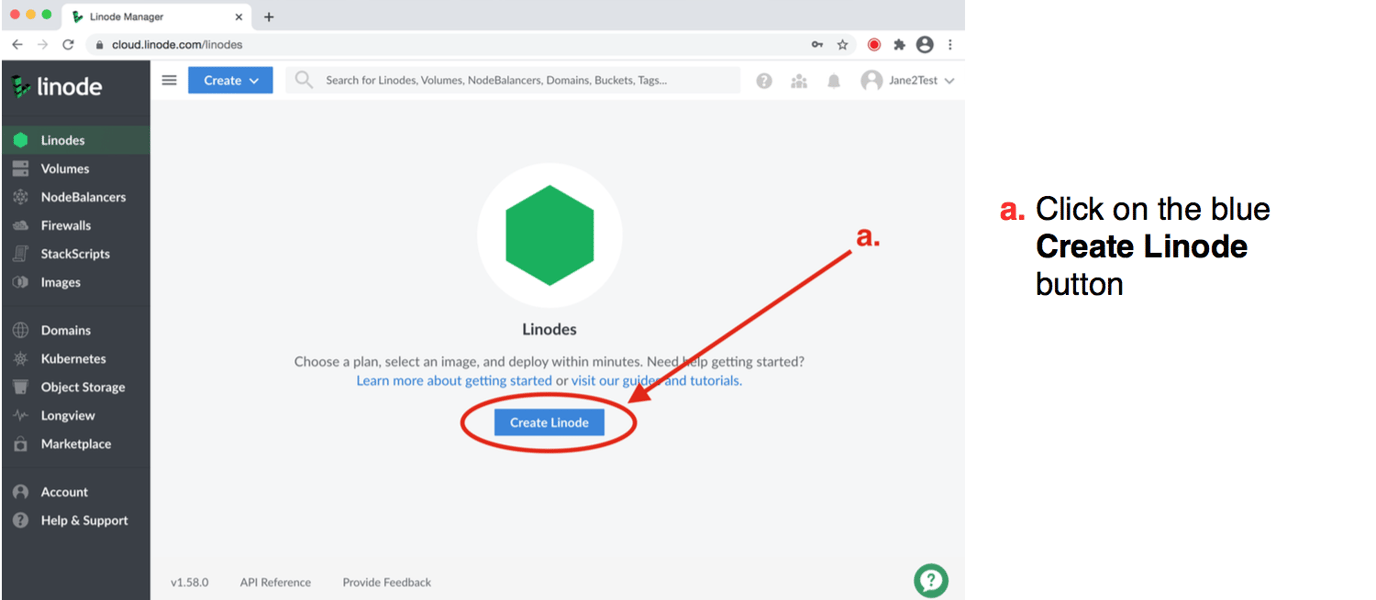Toggle the sidebar with the hamburger menu
Image resolution: width=1376 pixels, height=600 pixels.
click(169, 80)
